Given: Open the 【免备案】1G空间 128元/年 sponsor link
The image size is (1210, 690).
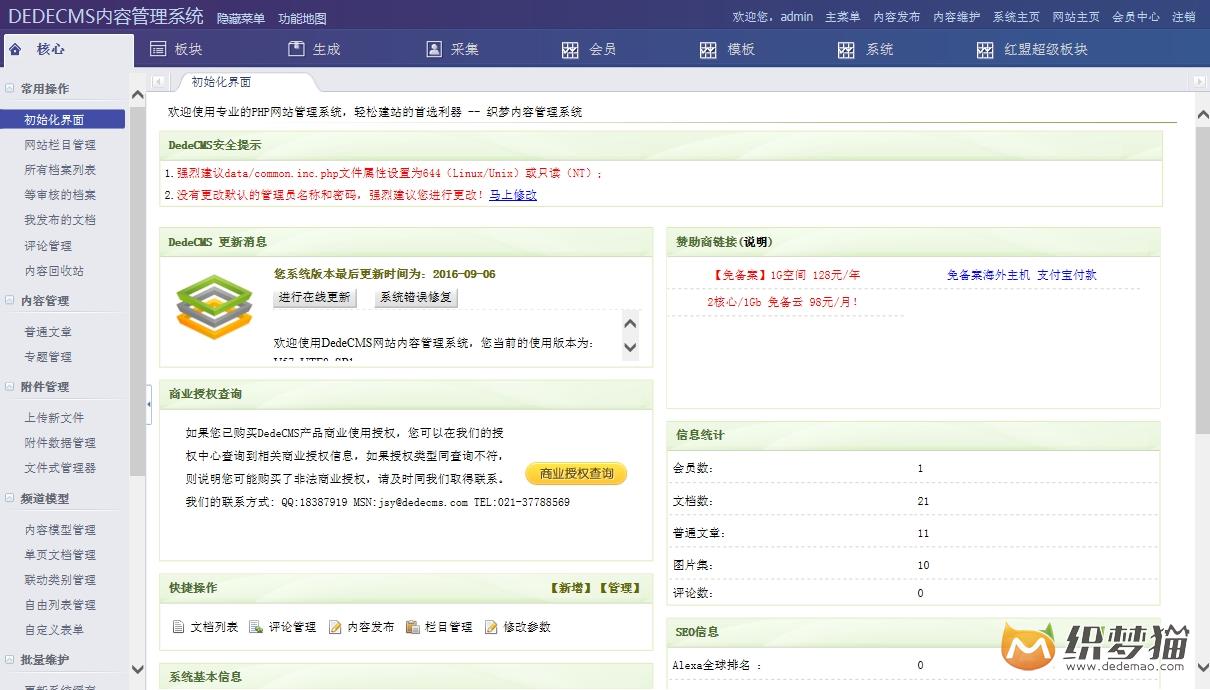Looking at the screenshot, I should pos(787,275).
